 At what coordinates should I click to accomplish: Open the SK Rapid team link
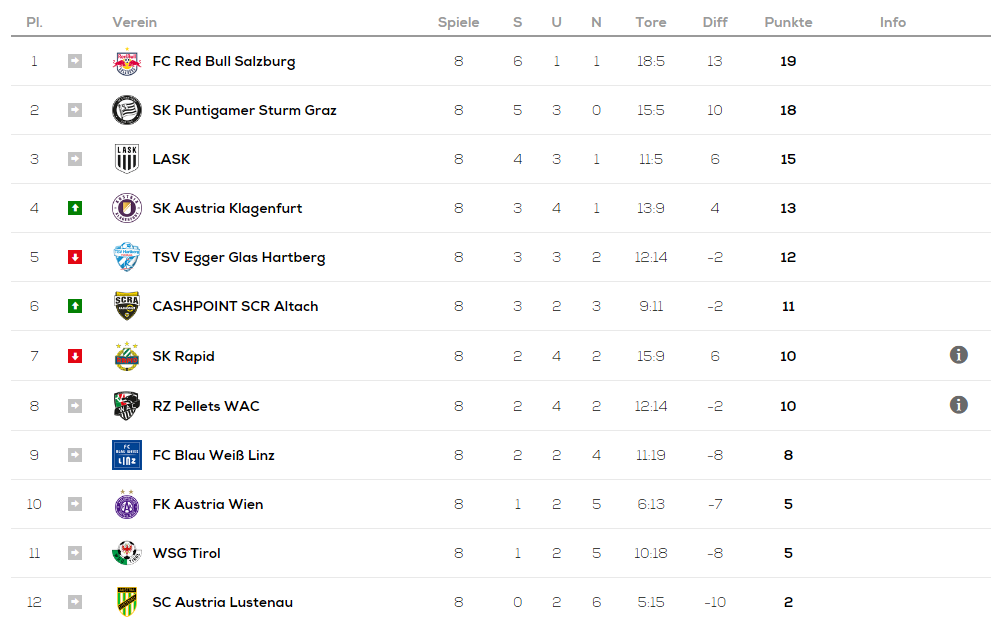(183, 356)
